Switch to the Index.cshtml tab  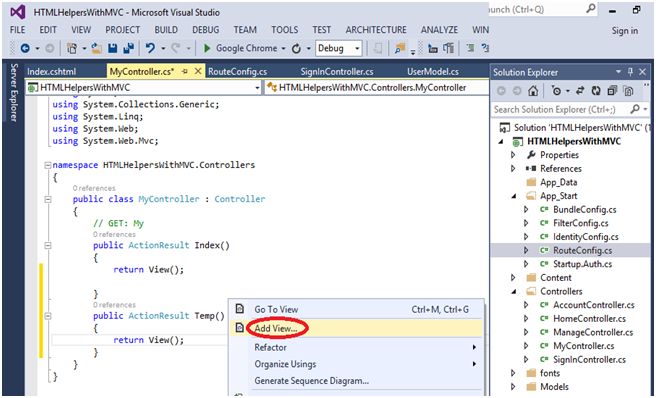(x=51, y=72)
